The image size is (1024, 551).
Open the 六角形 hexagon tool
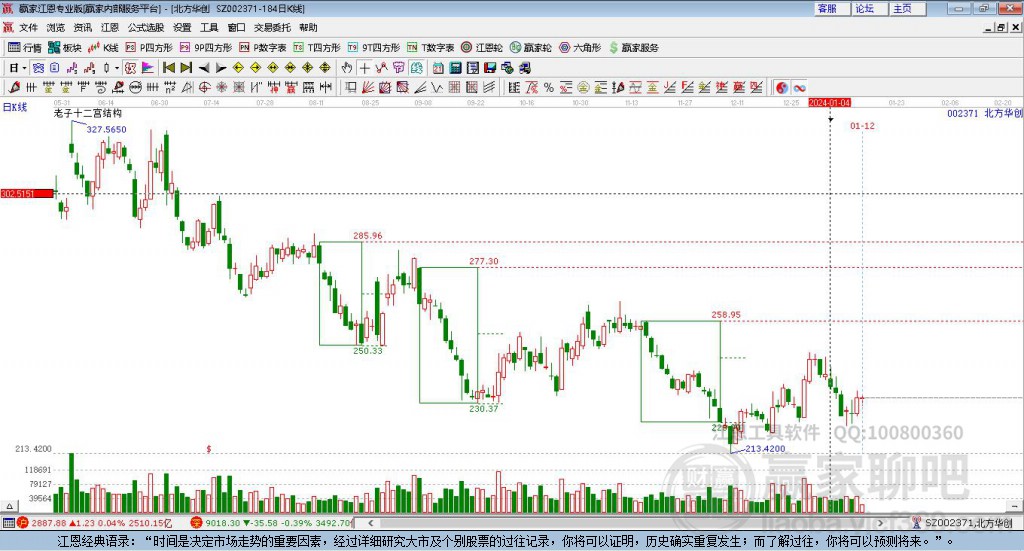580,48
